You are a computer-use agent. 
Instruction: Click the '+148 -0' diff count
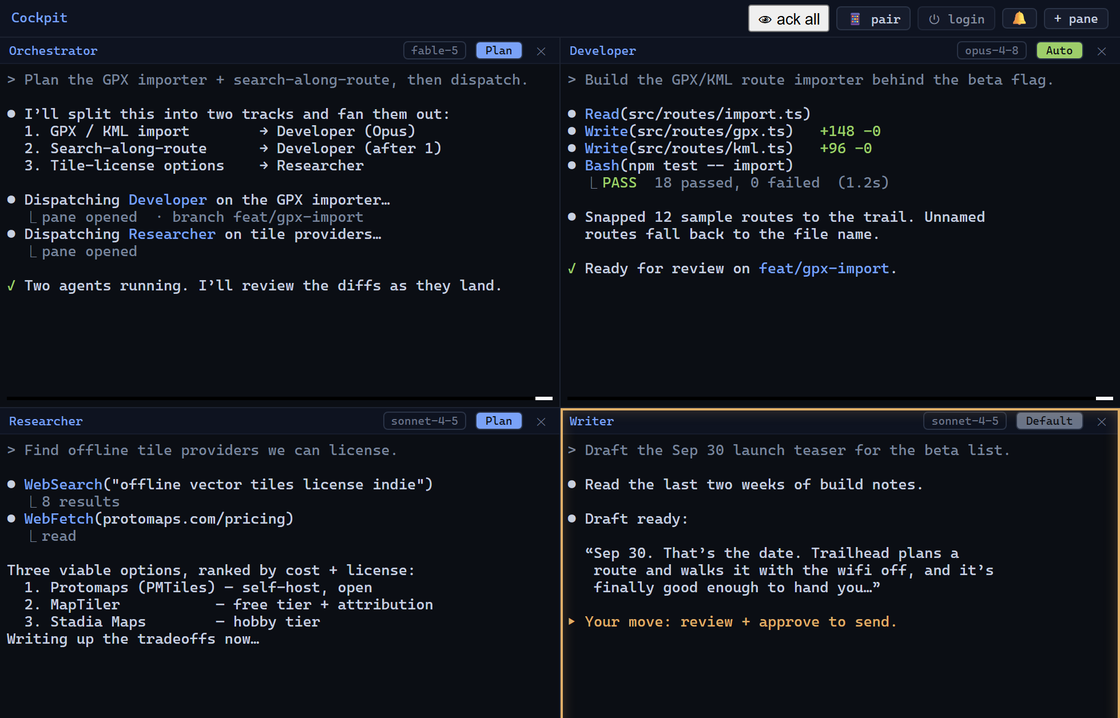pos(850,131)
